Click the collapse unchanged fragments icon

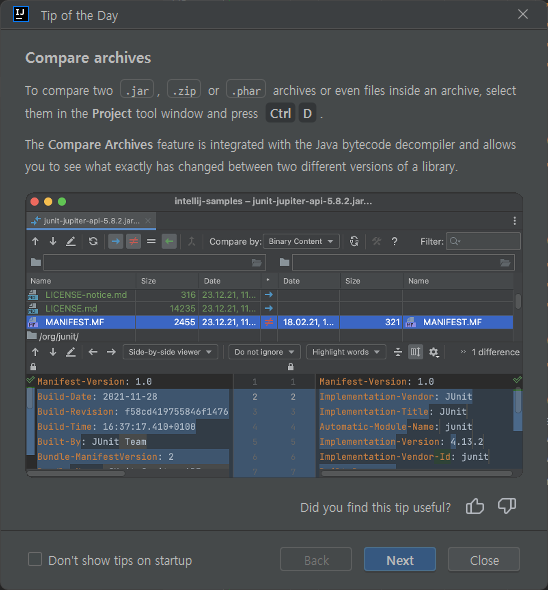pos(398,352)
